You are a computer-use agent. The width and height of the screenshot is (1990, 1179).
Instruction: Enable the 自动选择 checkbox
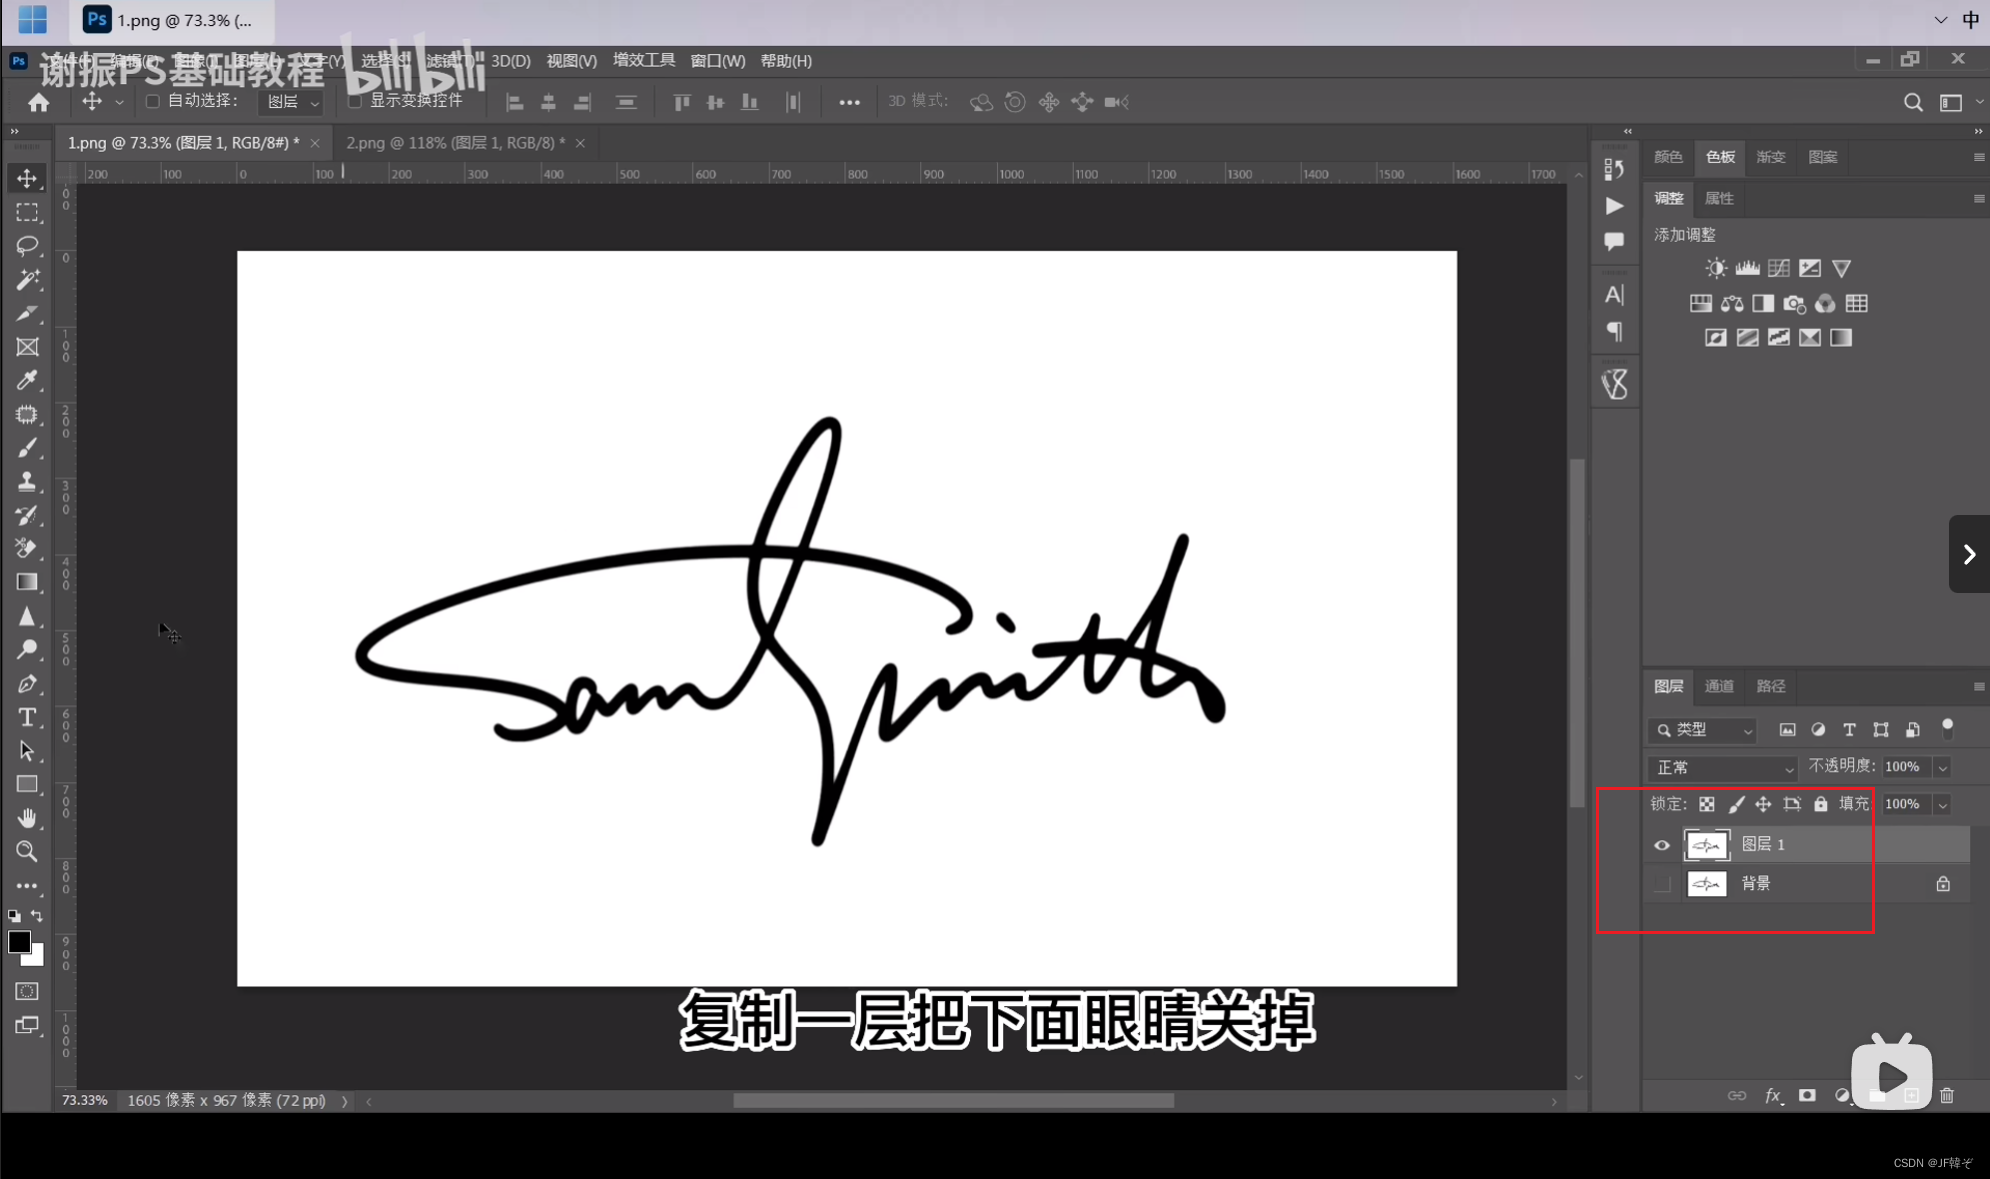153,101
